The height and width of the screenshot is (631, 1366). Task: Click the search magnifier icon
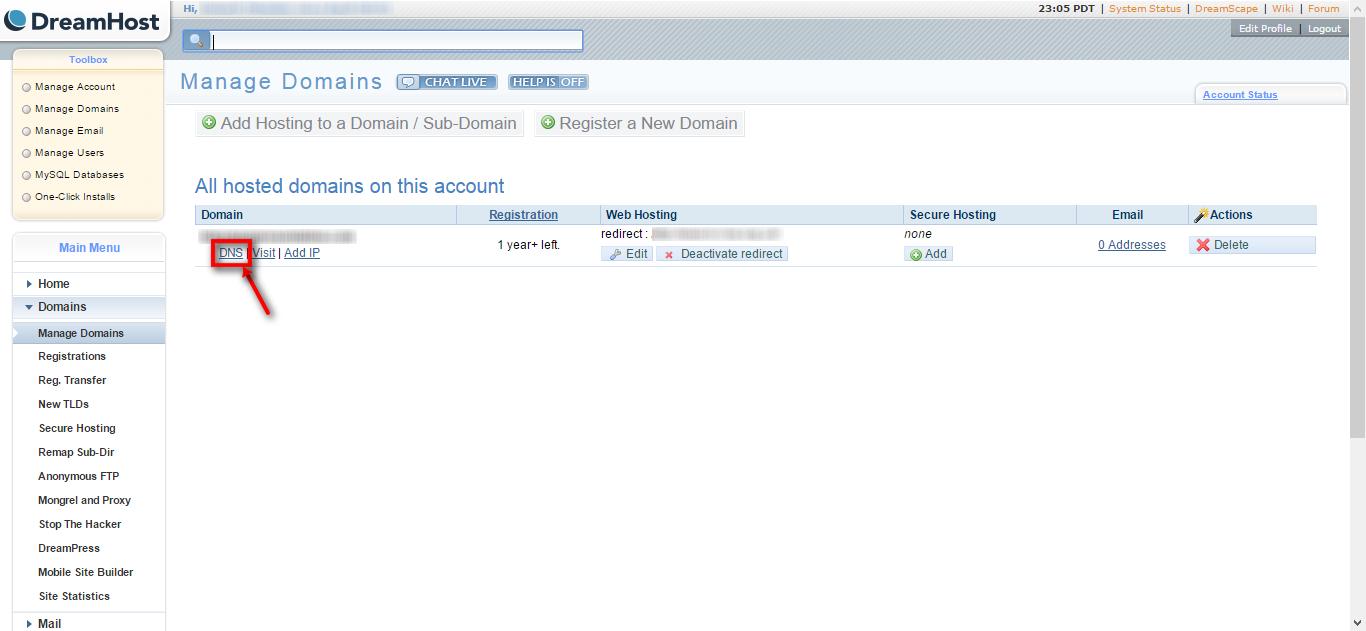coord(197,40)
